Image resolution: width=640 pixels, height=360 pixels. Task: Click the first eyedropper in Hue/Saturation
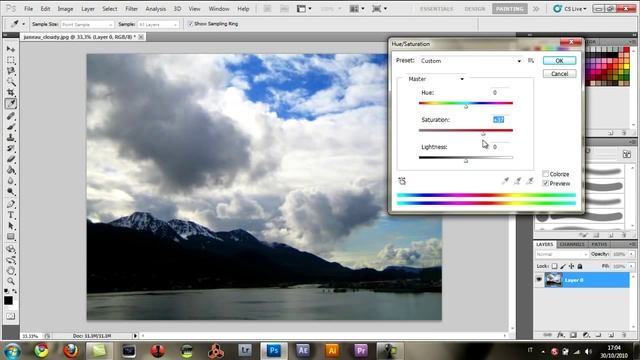point(505,181)
